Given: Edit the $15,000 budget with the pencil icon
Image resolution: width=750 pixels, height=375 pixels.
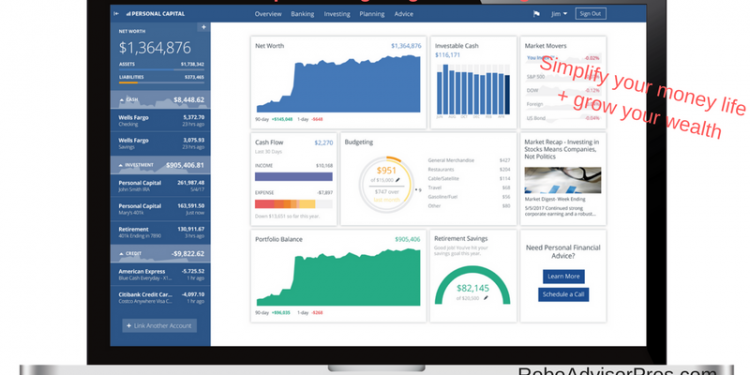Looking at the screenshot, I should [x=397, y=180].
